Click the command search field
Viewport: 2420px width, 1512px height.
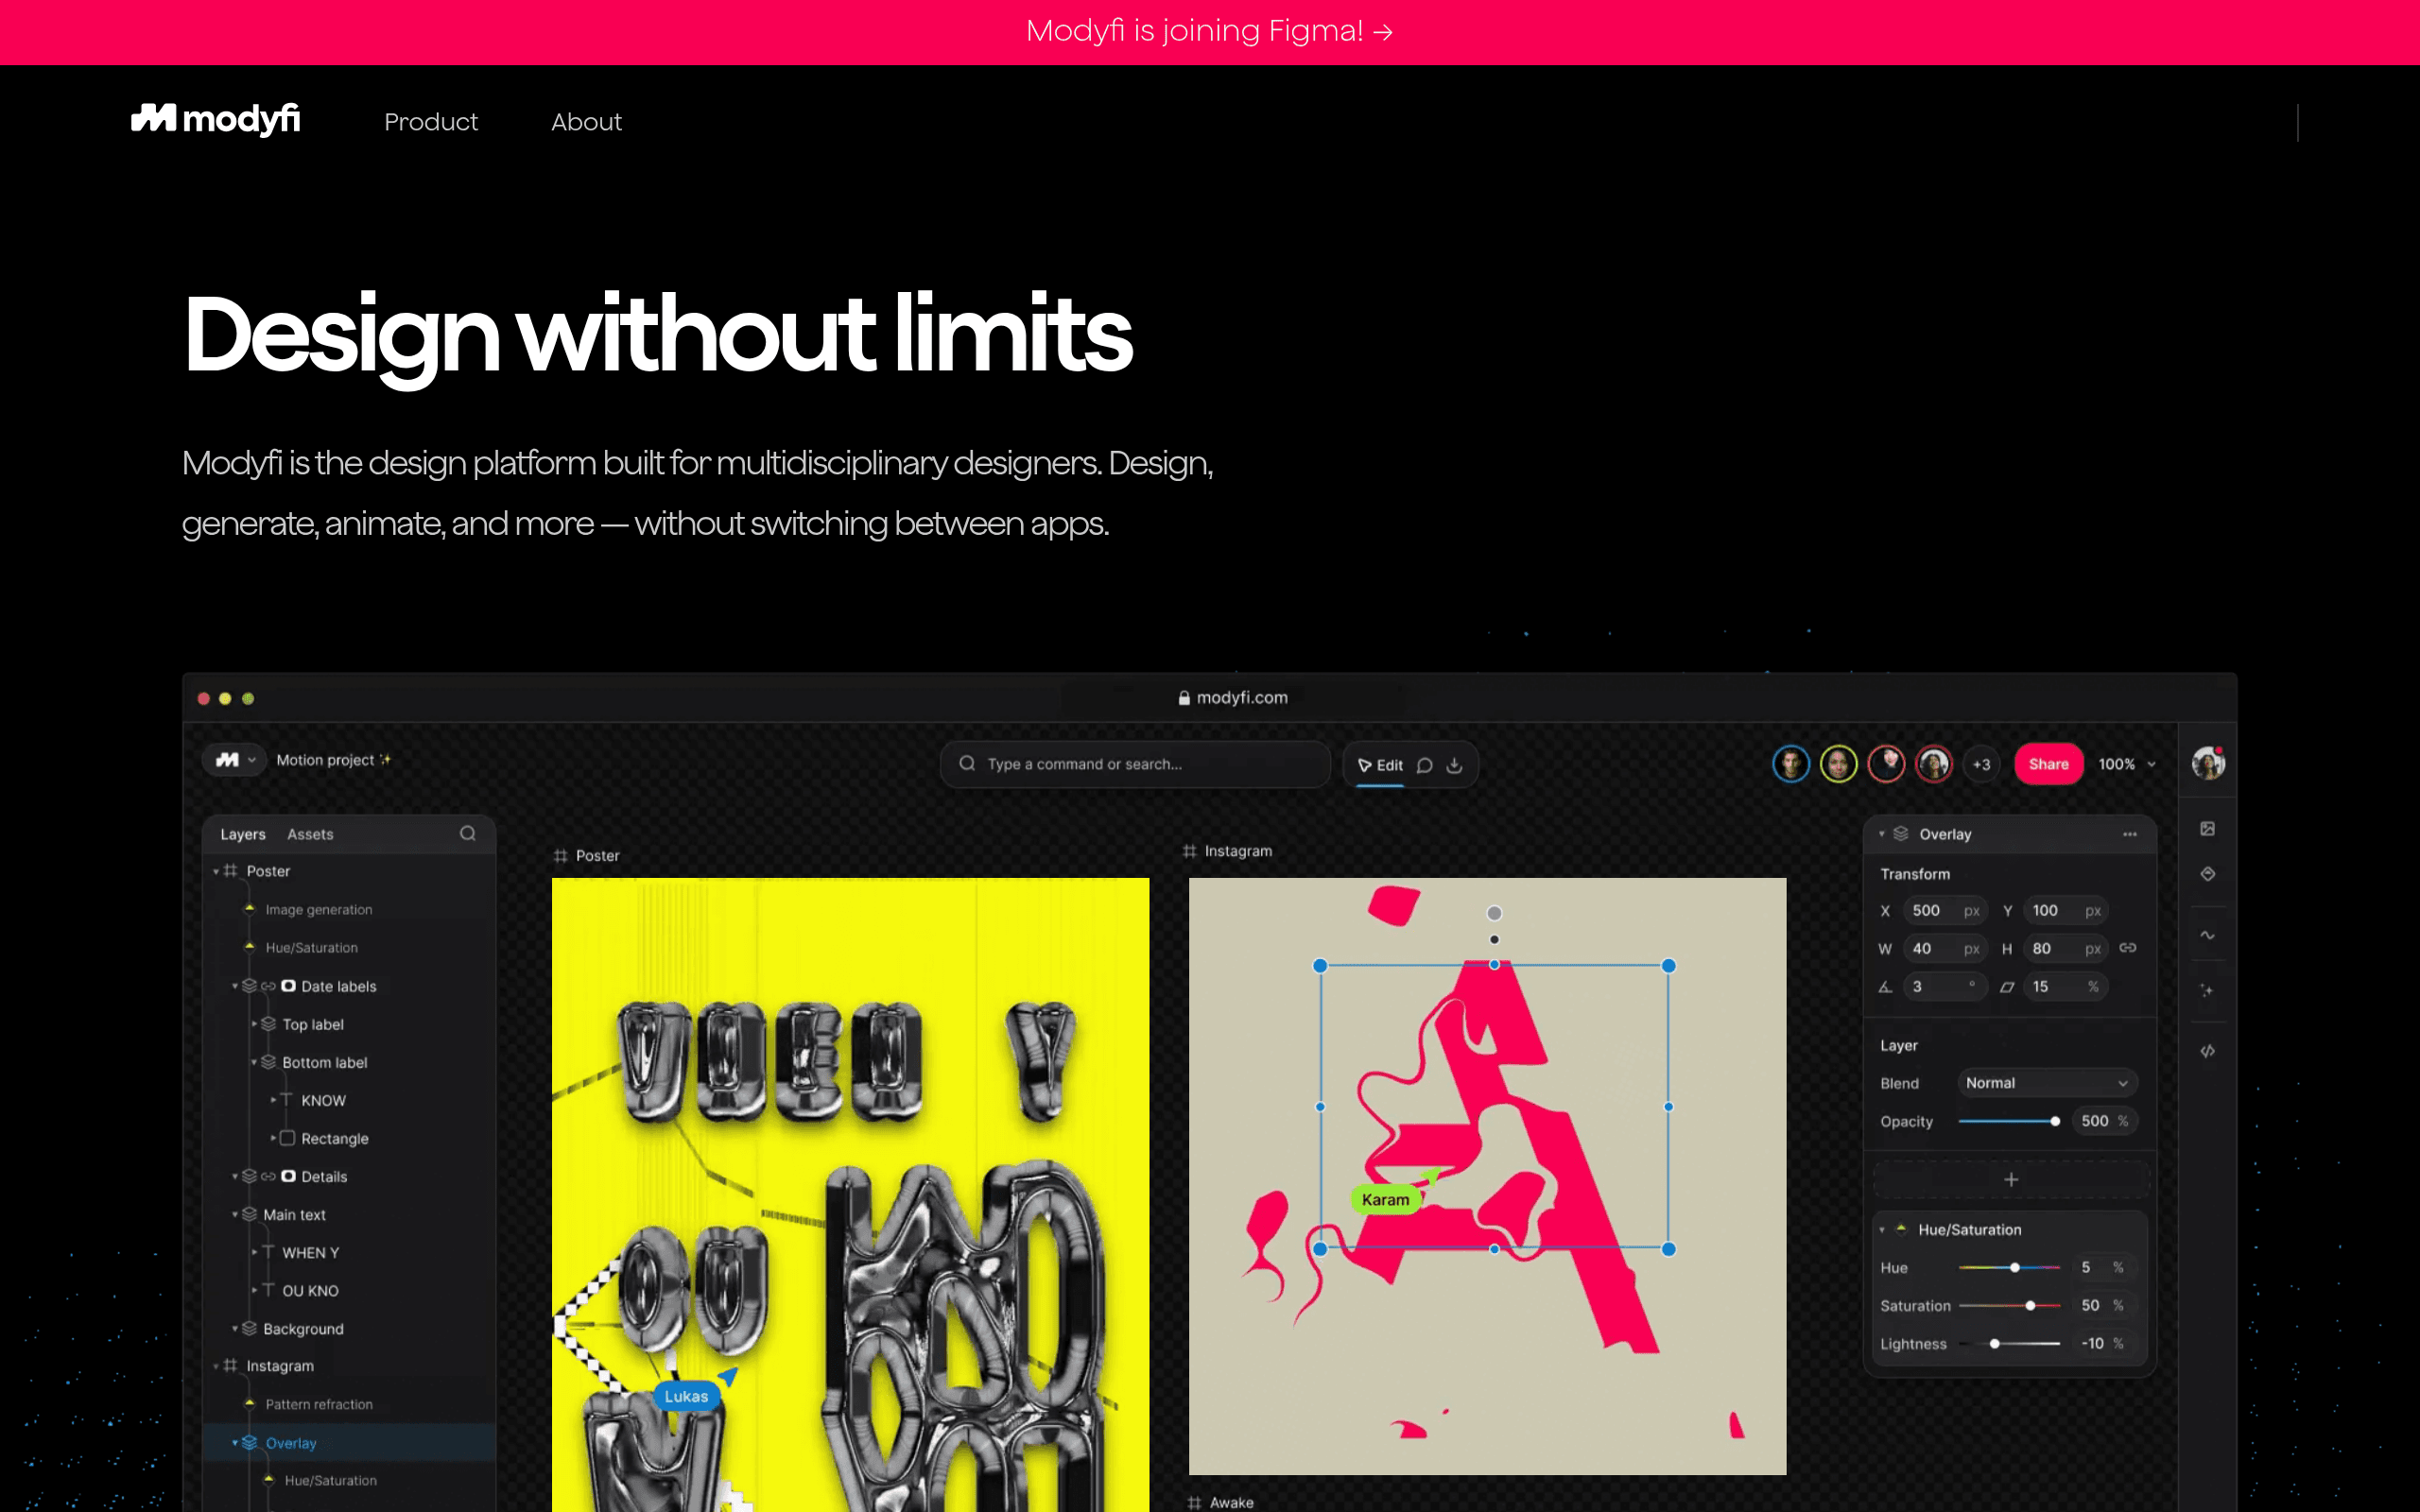coord(1135,764)
